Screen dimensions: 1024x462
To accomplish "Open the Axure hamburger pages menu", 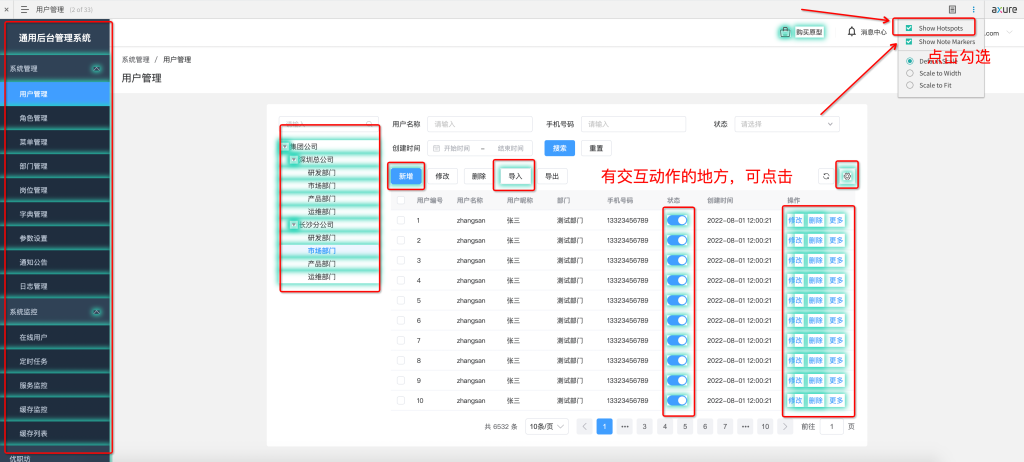I will click(x=24, y=9).
